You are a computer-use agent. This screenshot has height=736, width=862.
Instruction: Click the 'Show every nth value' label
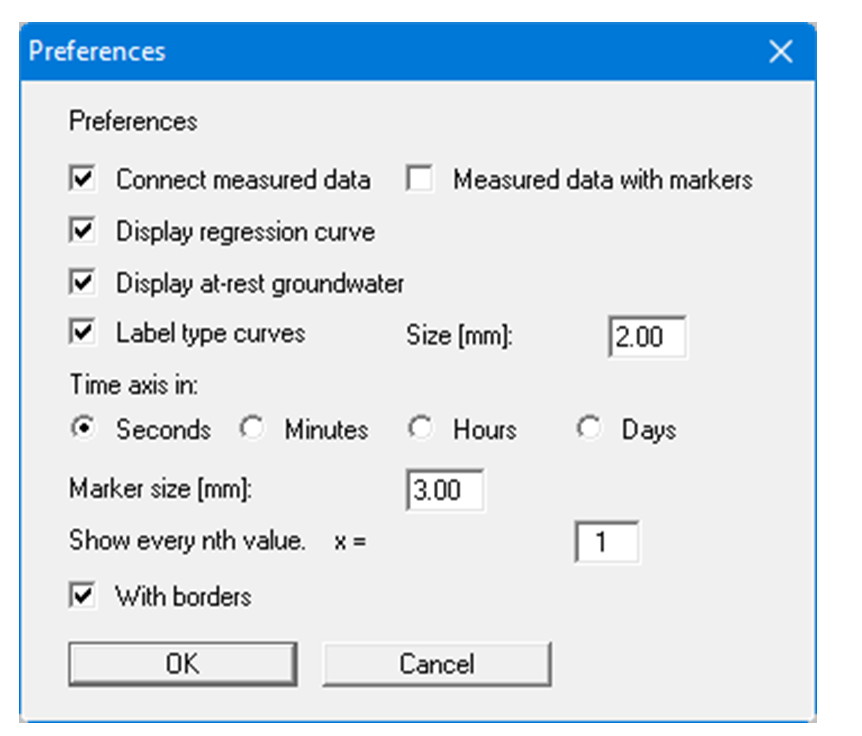point(186,541)
